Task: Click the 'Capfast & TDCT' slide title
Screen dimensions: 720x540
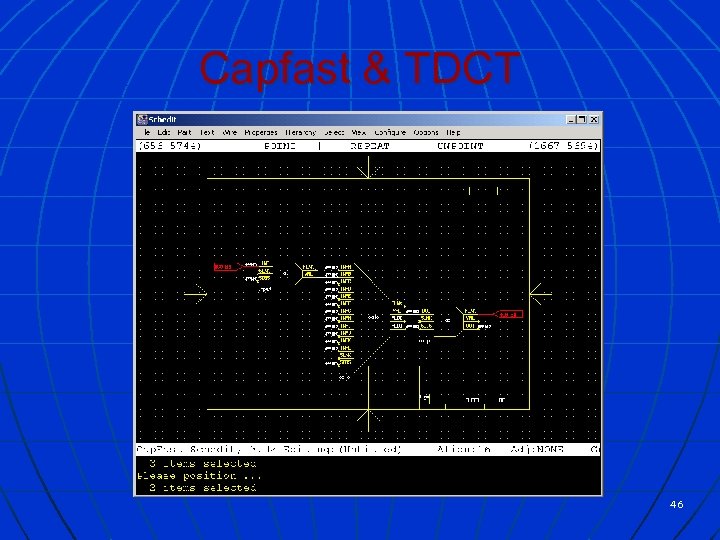Action: click(360, 68)
